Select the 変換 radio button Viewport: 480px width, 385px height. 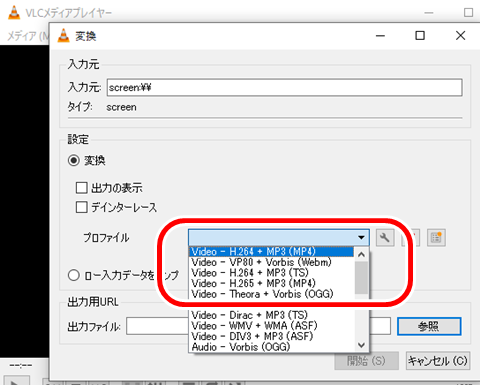tap(74, 160)
